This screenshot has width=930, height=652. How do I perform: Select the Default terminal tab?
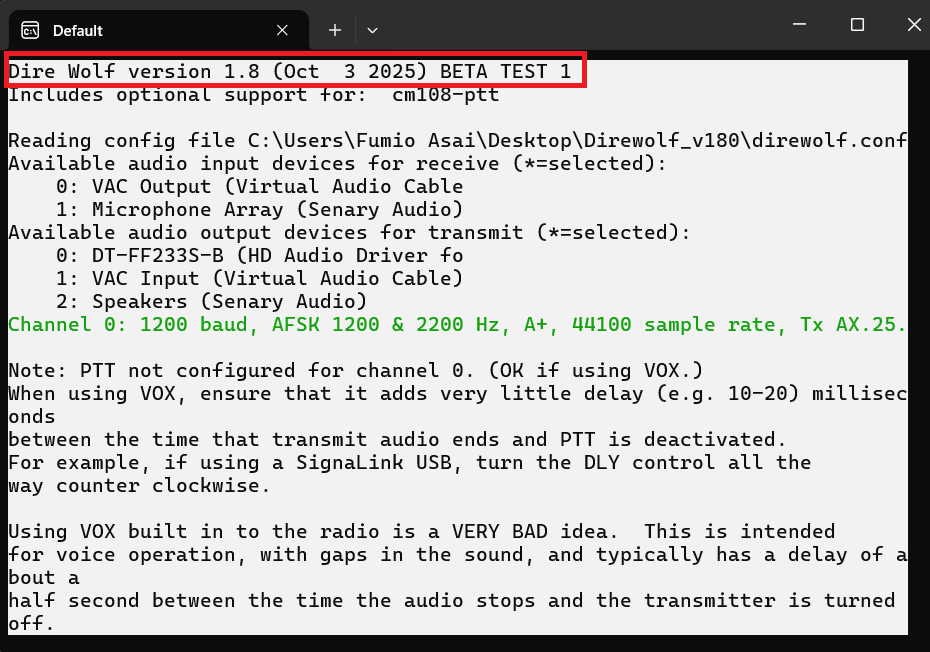click(x=158, y=30)
